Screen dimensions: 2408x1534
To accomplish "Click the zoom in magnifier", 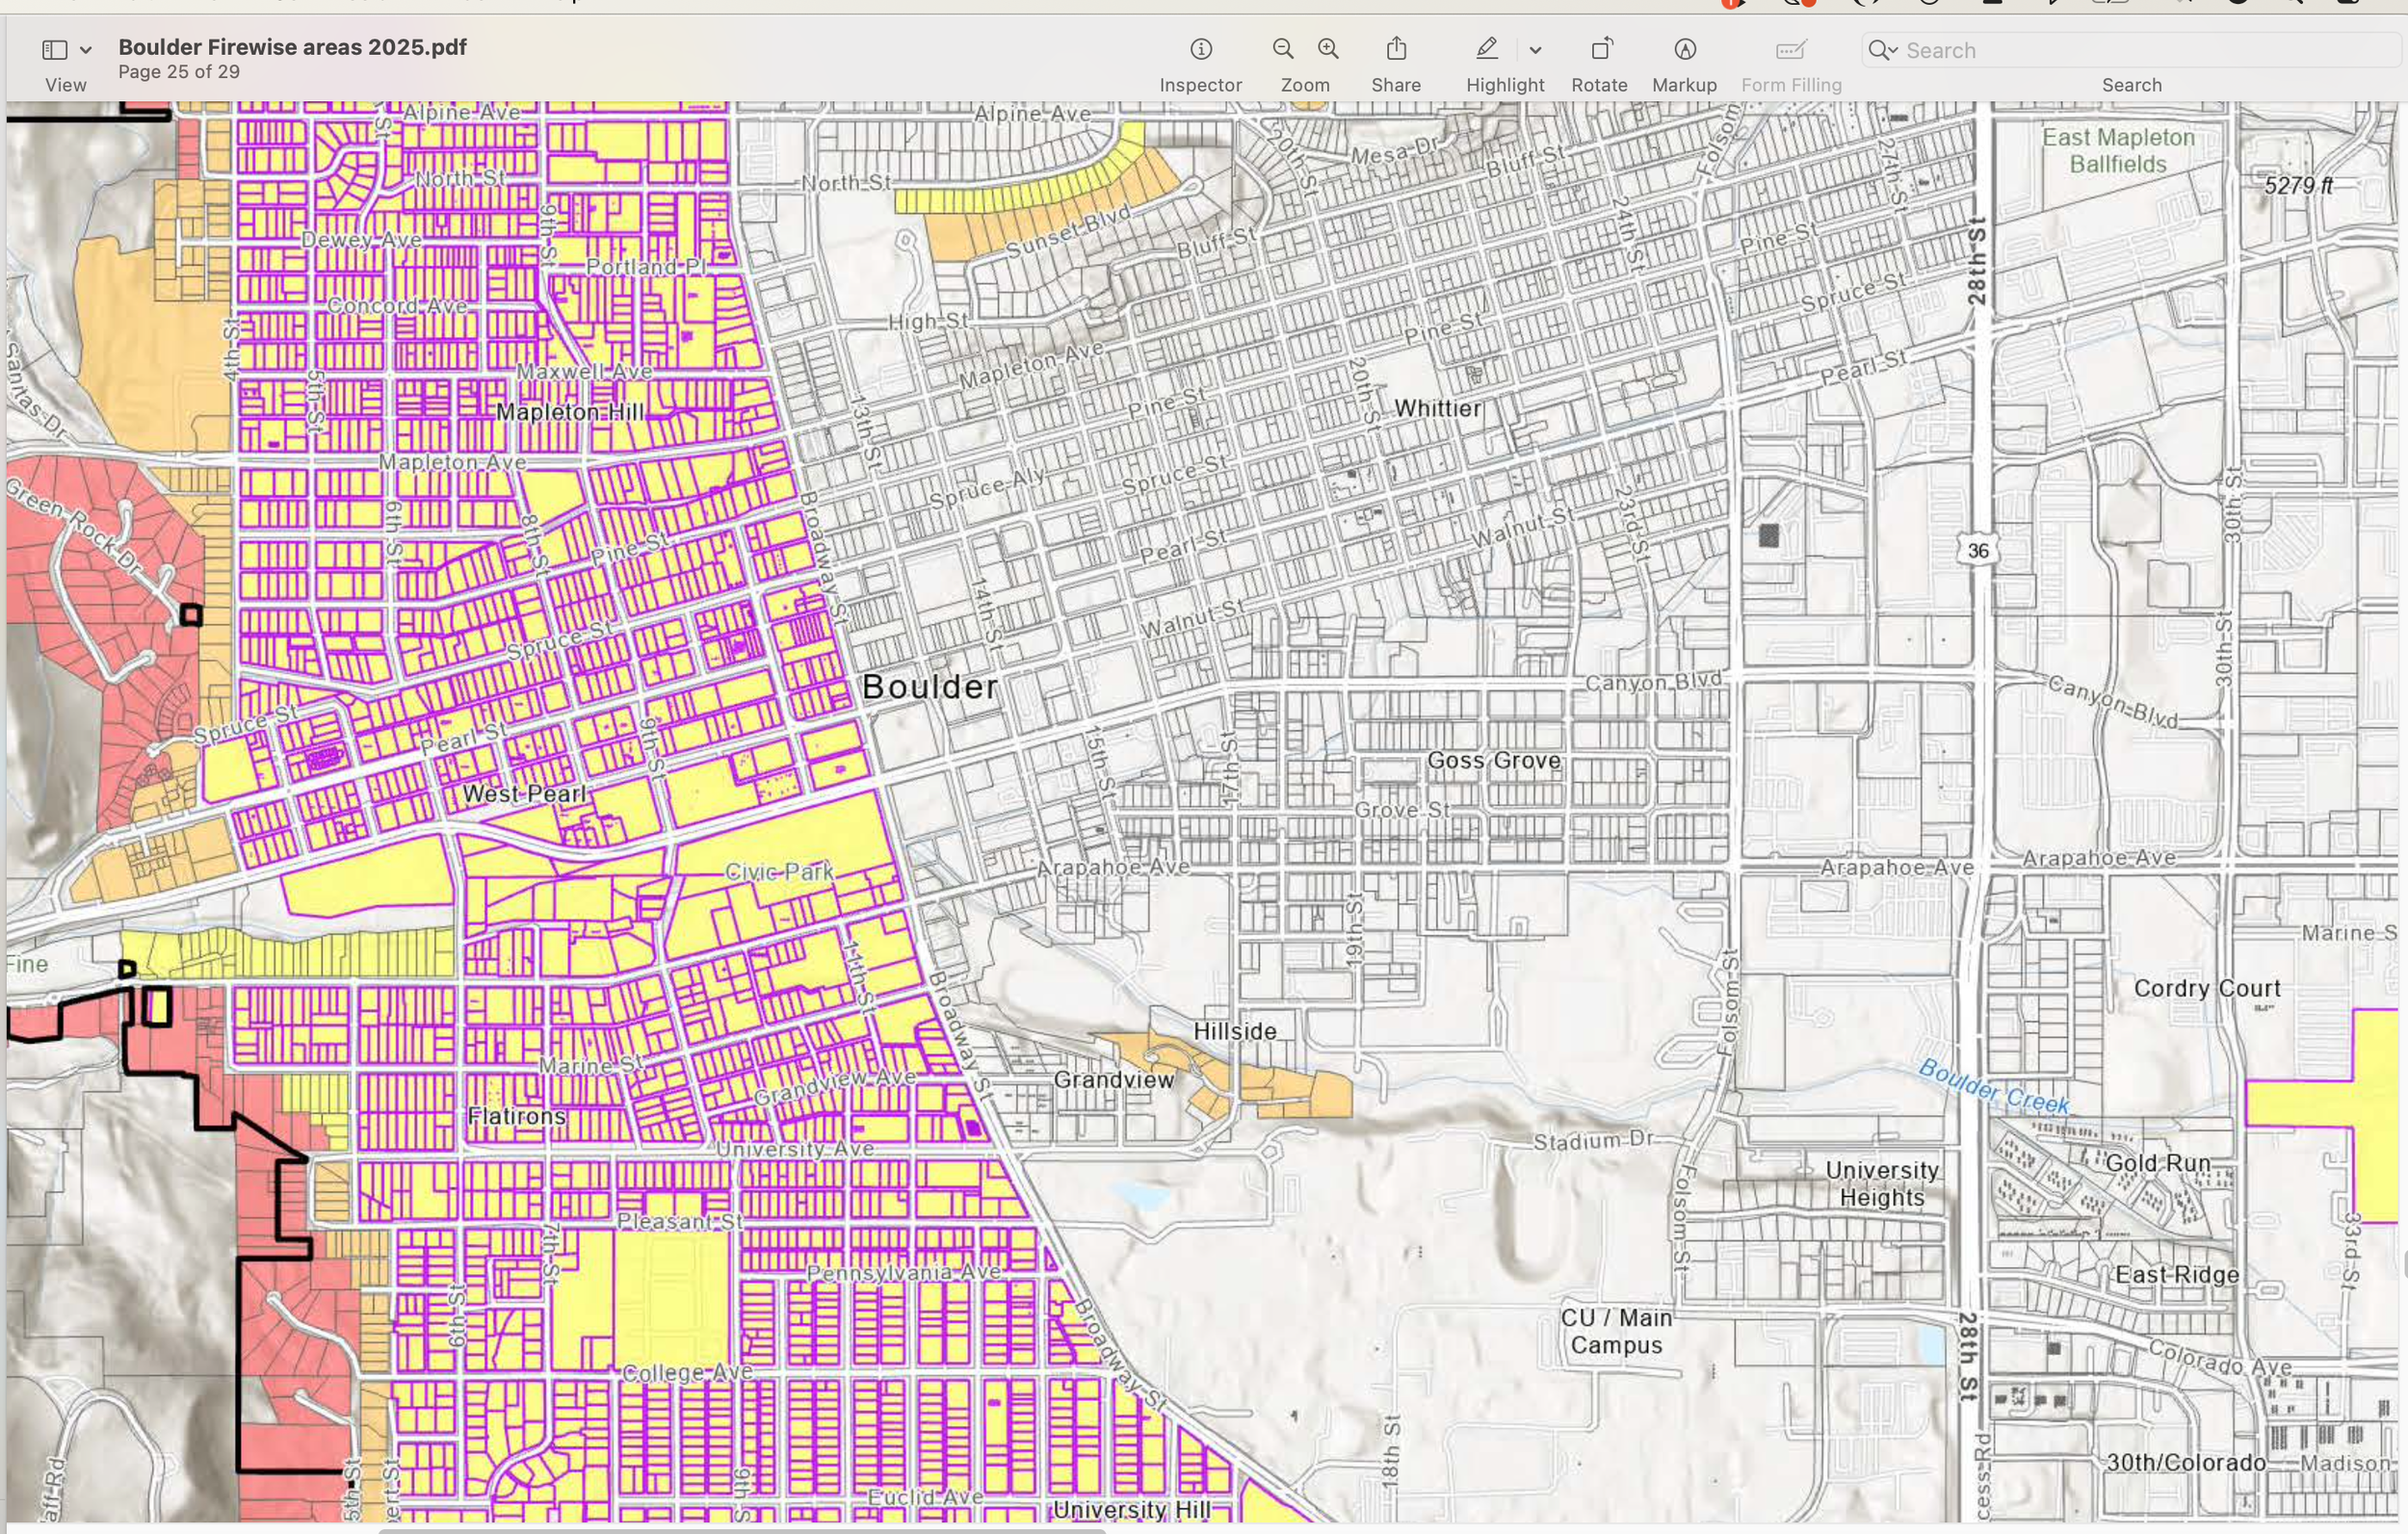I will tap(1328, 49).
